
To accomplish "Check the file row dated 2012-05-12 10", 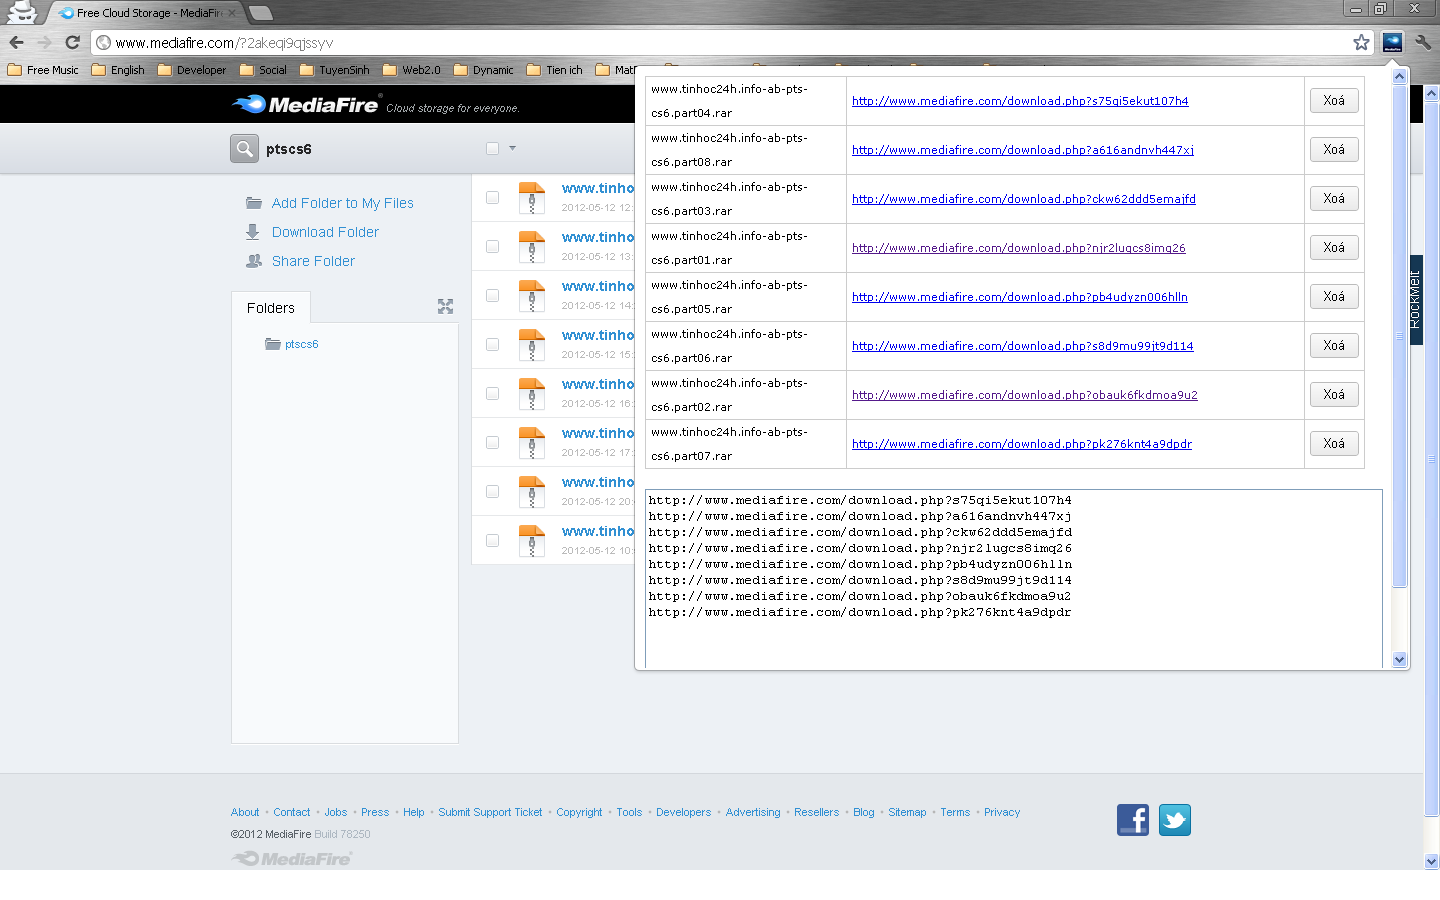I will tap(492, 540).
